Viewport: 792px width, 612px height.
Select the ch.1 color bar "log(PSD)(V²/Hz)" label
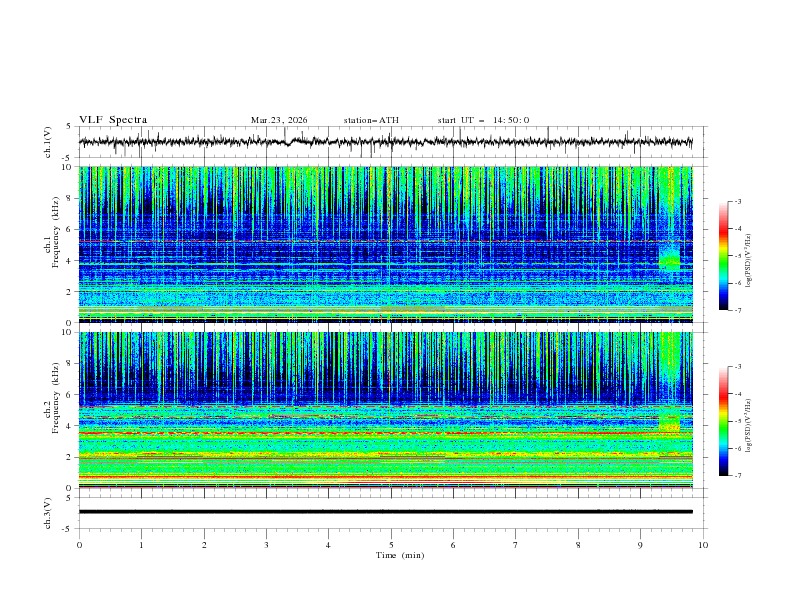(748, 261)
